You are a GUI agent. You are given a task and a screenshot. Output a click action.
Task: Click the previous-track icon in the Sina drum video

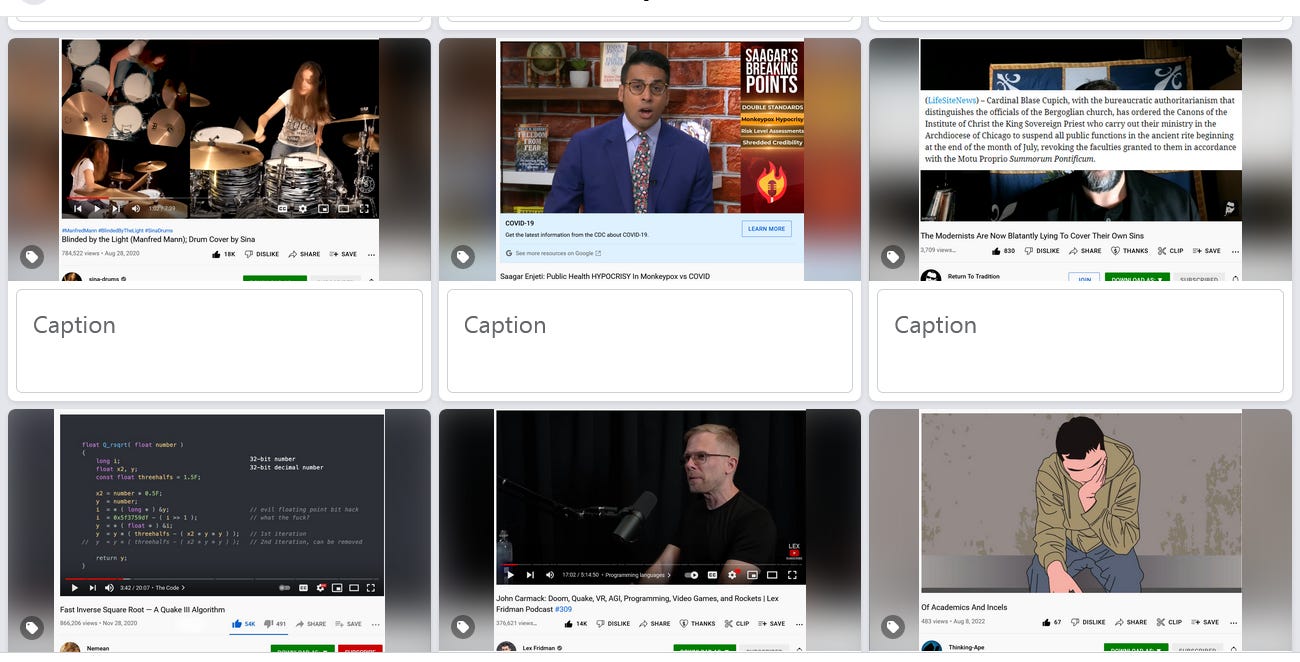click(78, 209)
